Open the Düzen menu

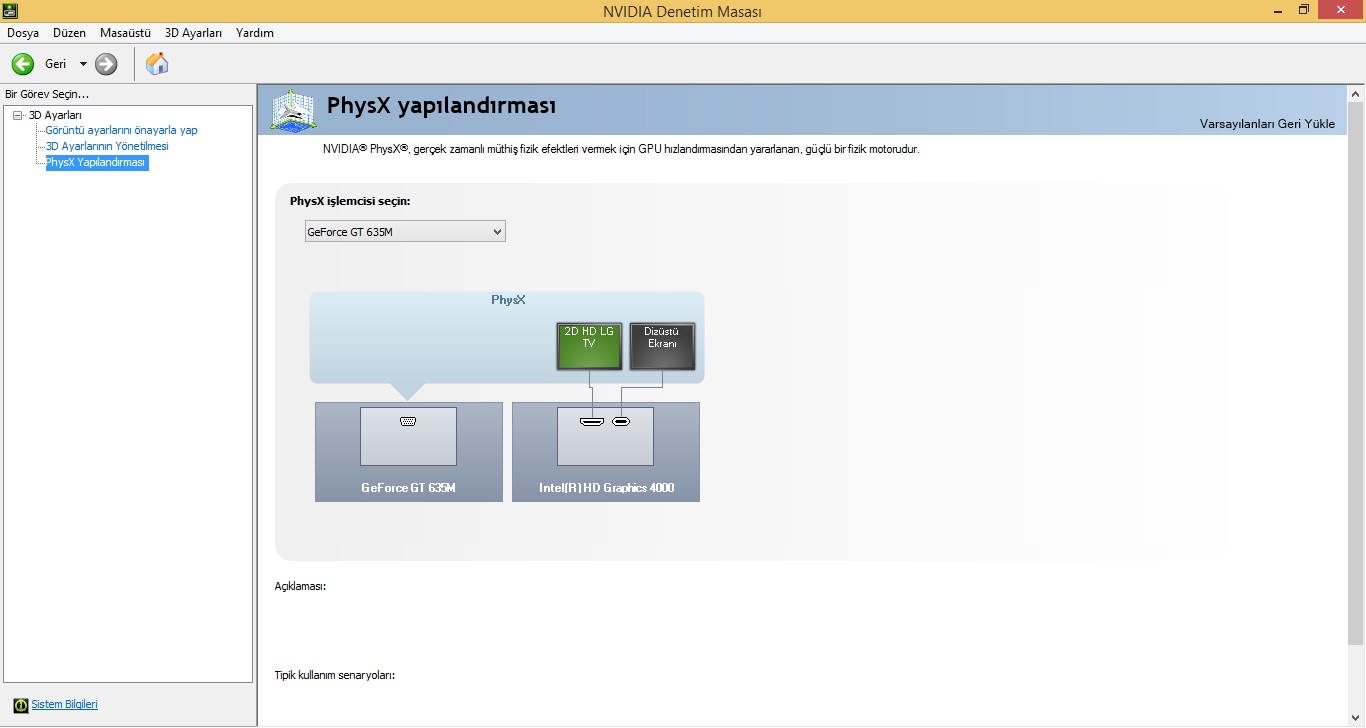pos(69,33)
